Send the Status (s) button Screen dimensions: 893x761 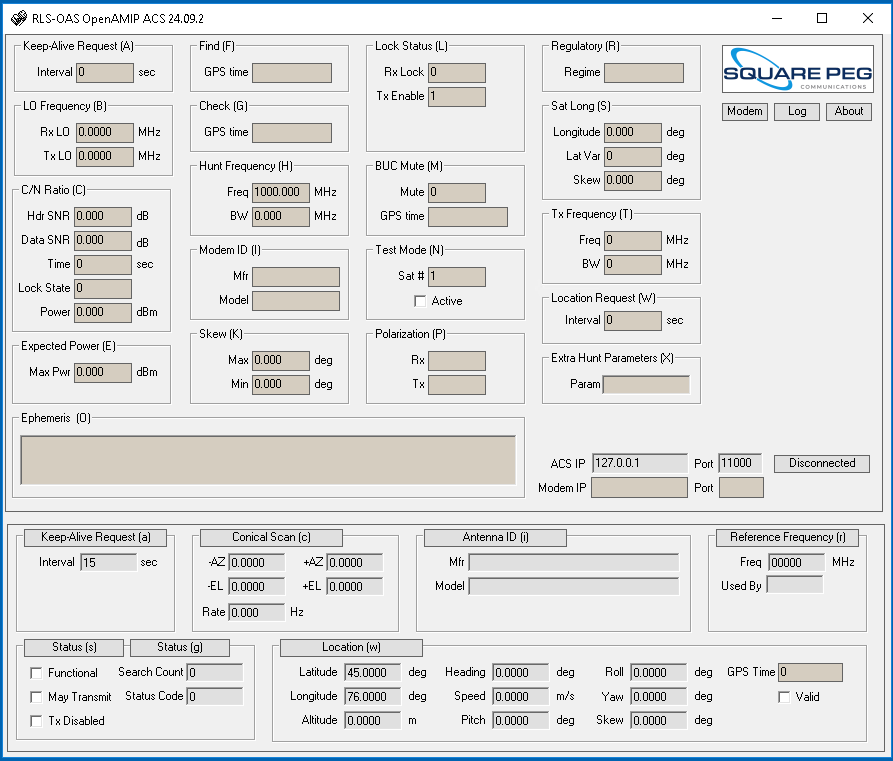[74, 648]
